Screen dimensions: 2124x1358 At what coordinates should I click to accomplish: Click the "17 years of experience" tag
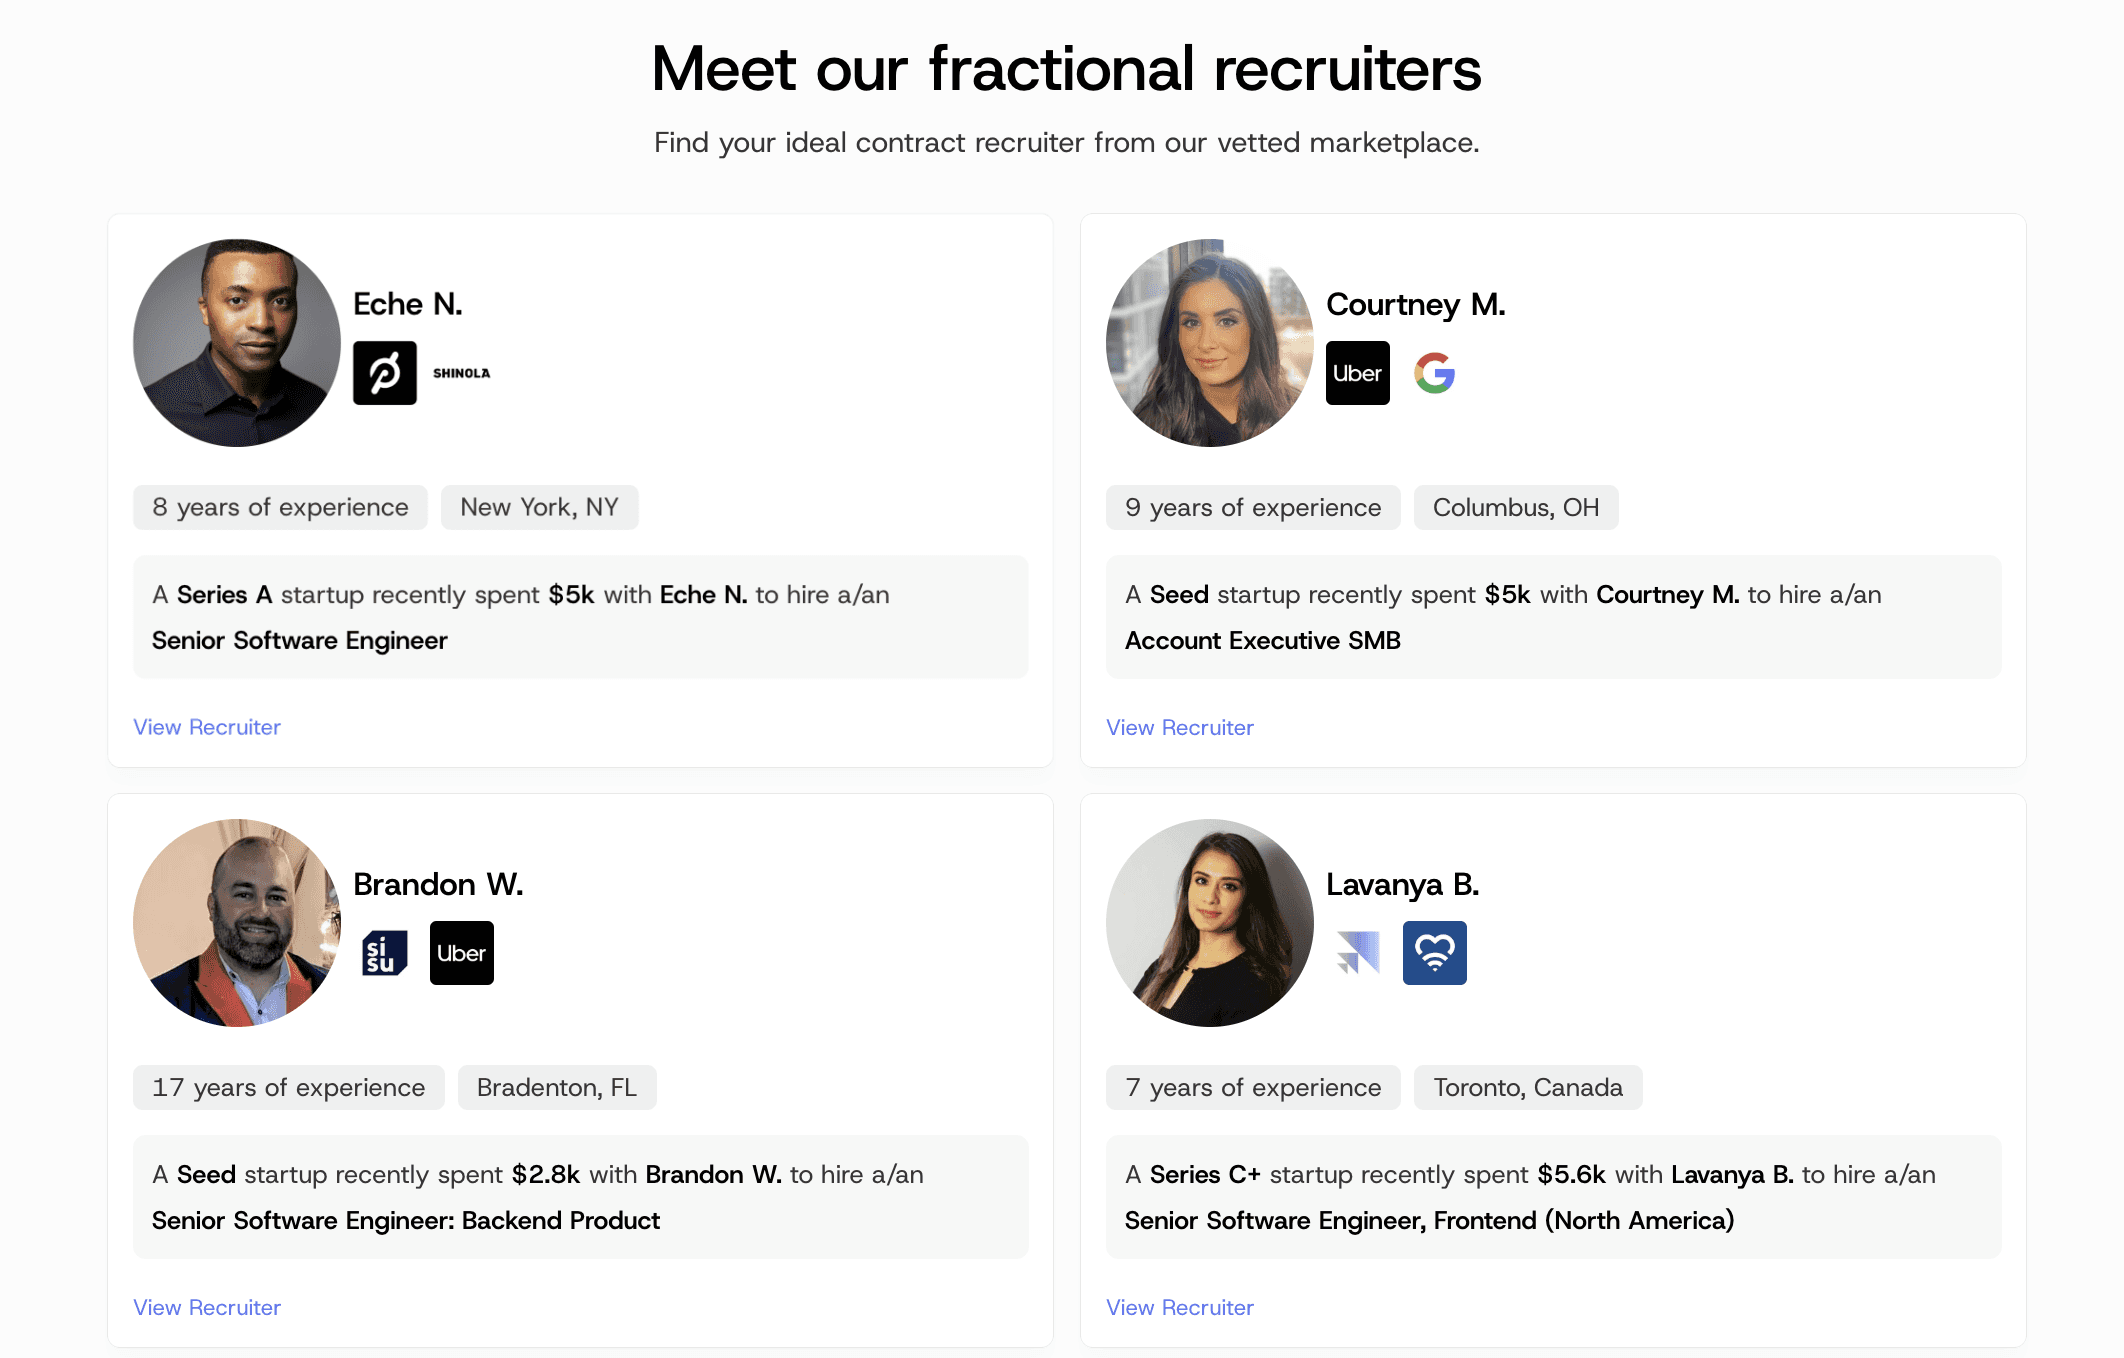[x=288, y=1087]
